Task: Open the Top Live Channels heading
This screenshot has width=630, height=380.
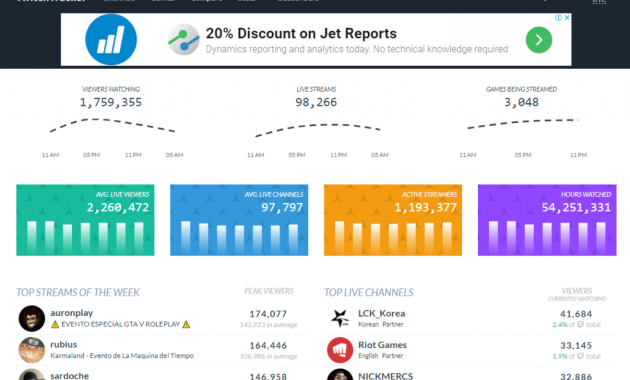Action: click(369, 292)
